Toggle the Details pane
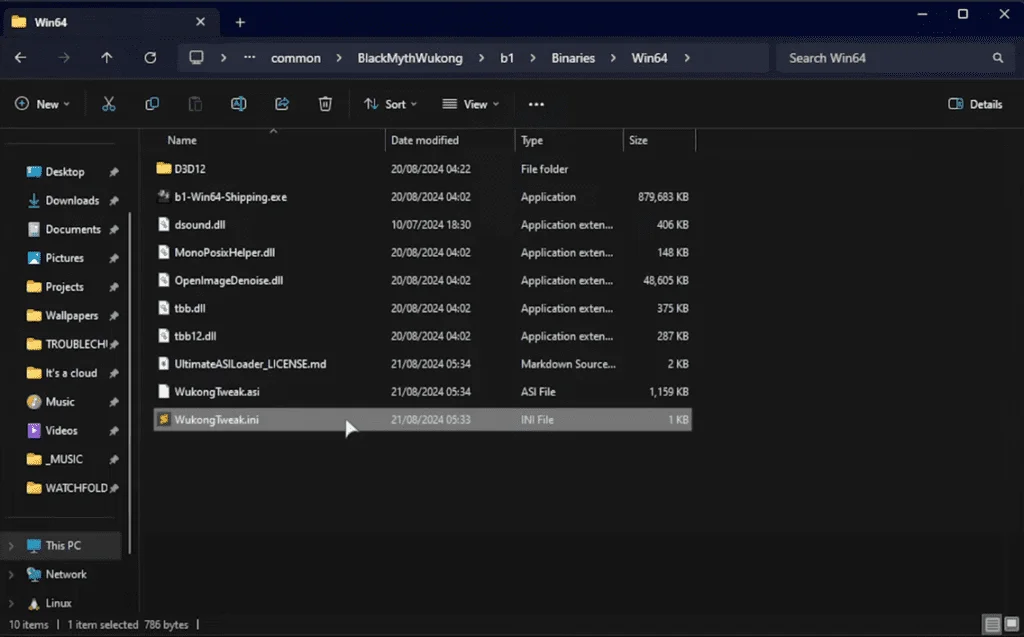This screenshot has height=637, width=1024. 975,104
